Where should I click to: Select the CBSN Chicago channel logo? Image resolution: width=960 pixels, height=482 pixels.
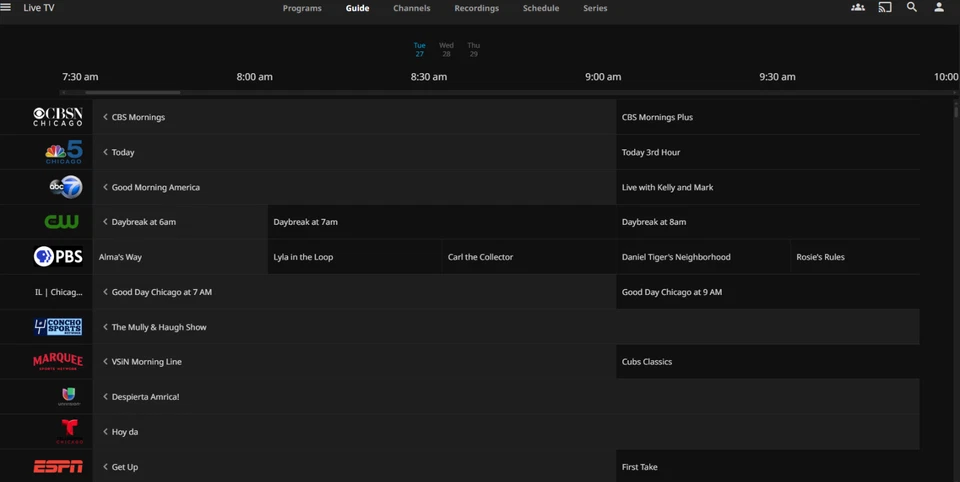[58, 117]
